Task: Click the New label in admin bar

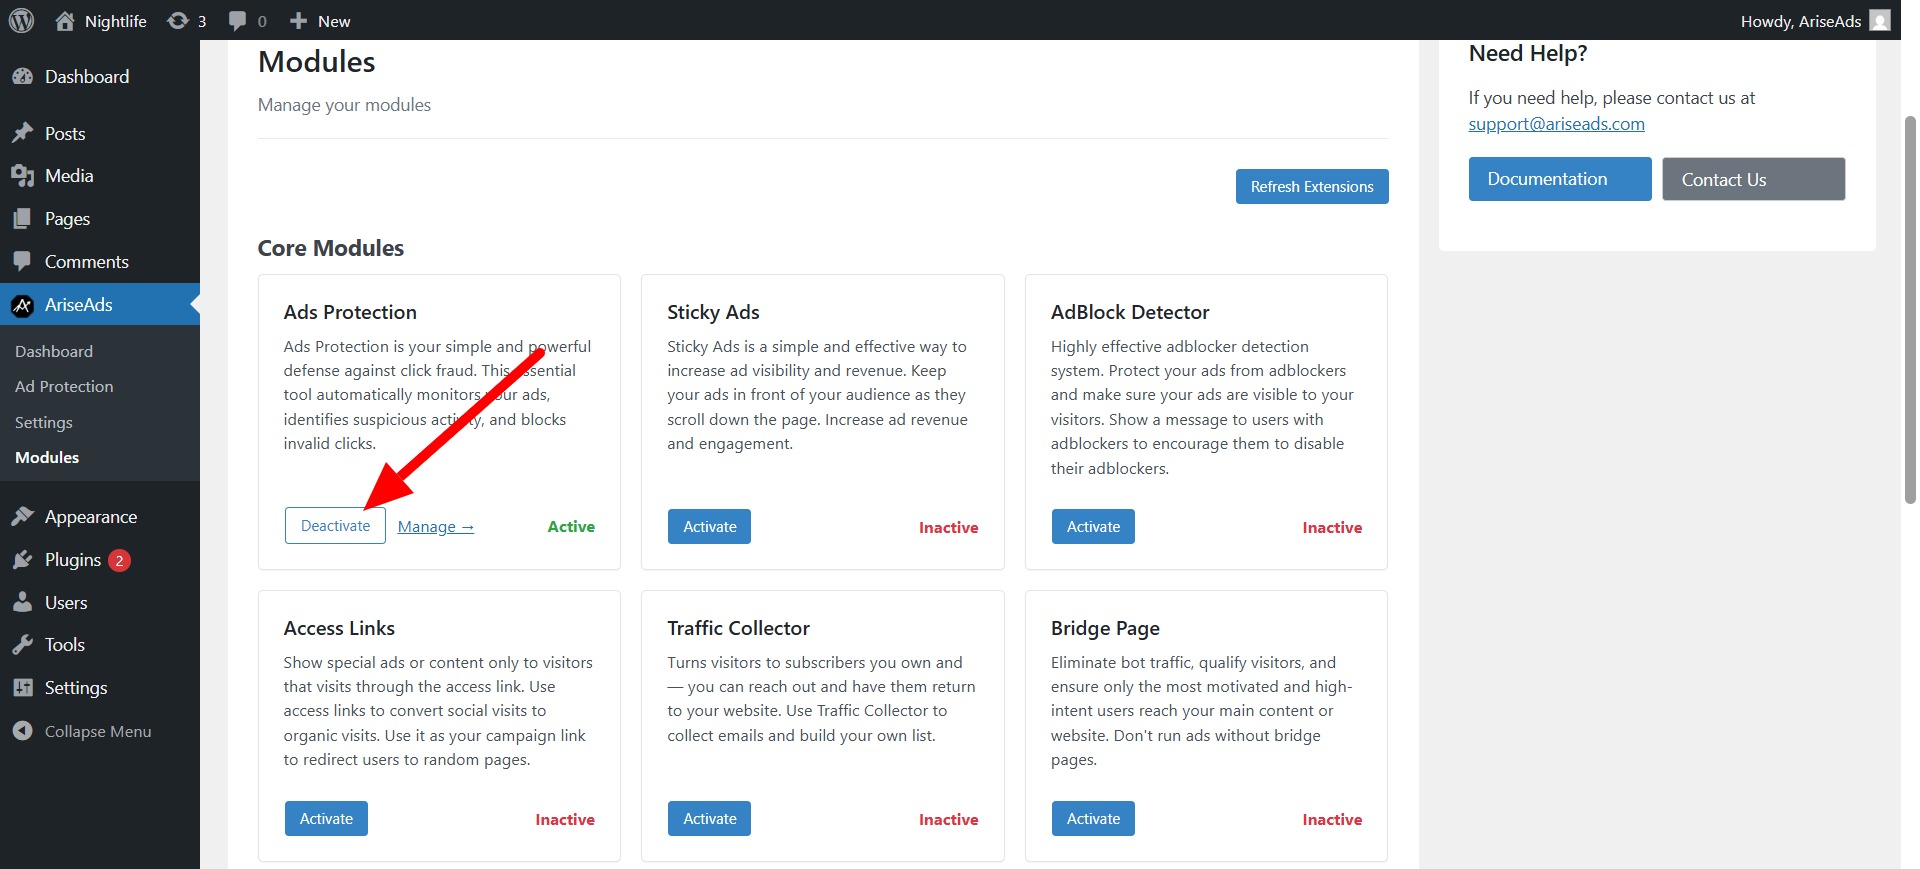Action: click(x=334, y=21)
